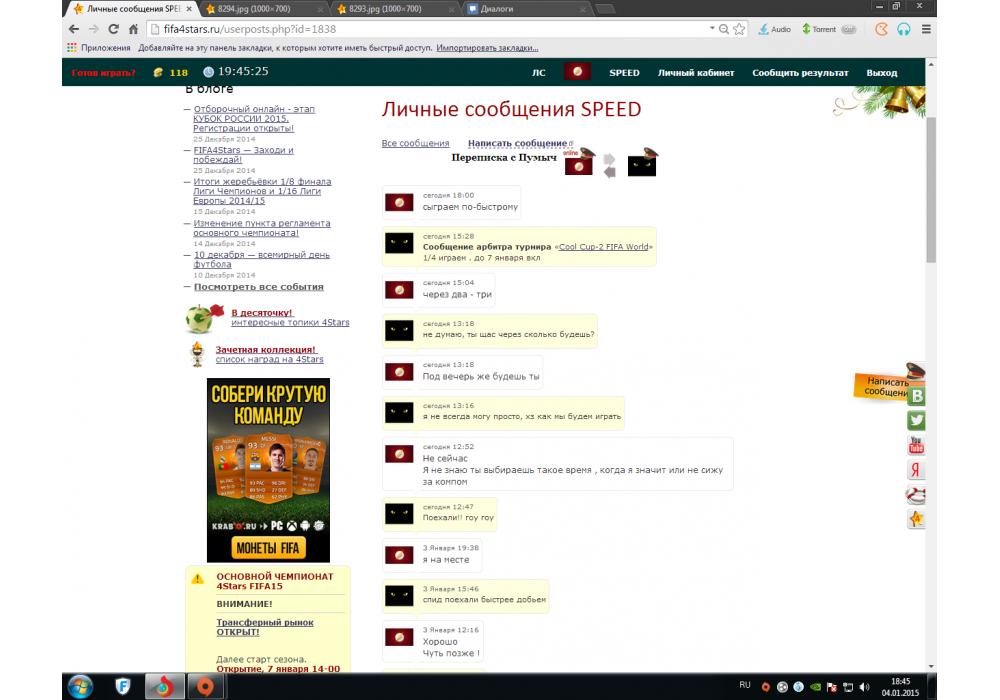
Task: Open the Twitter social icon on sidebar
Action: (x=916, y=421)
